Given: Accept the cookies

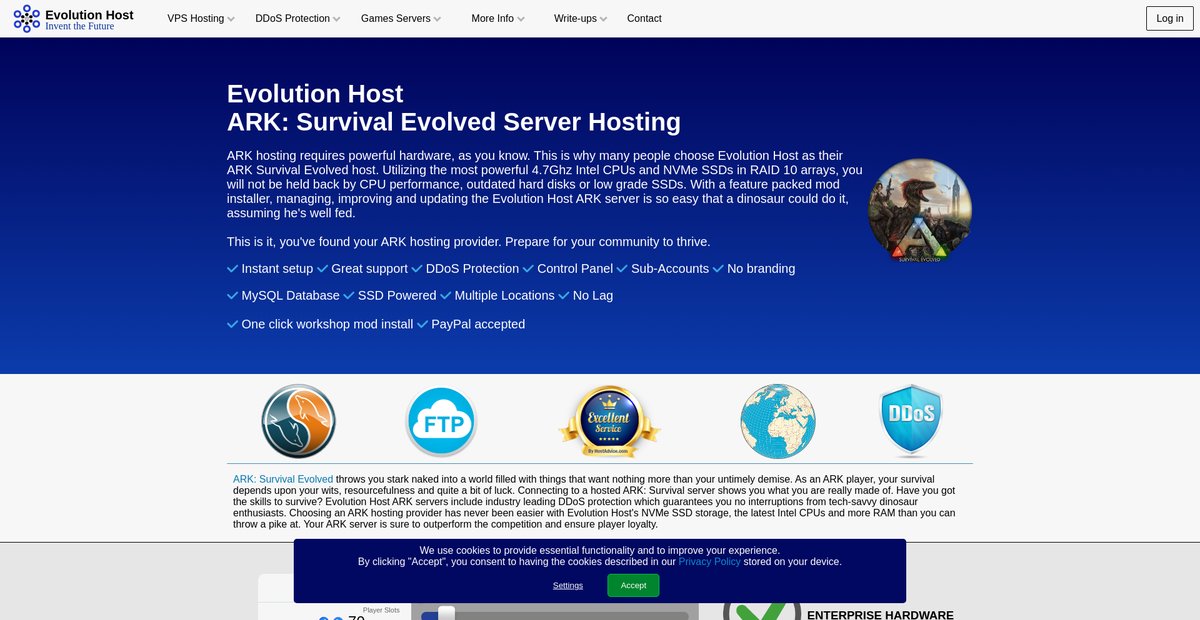Looking at the screenshot, I should pos(633,585).
